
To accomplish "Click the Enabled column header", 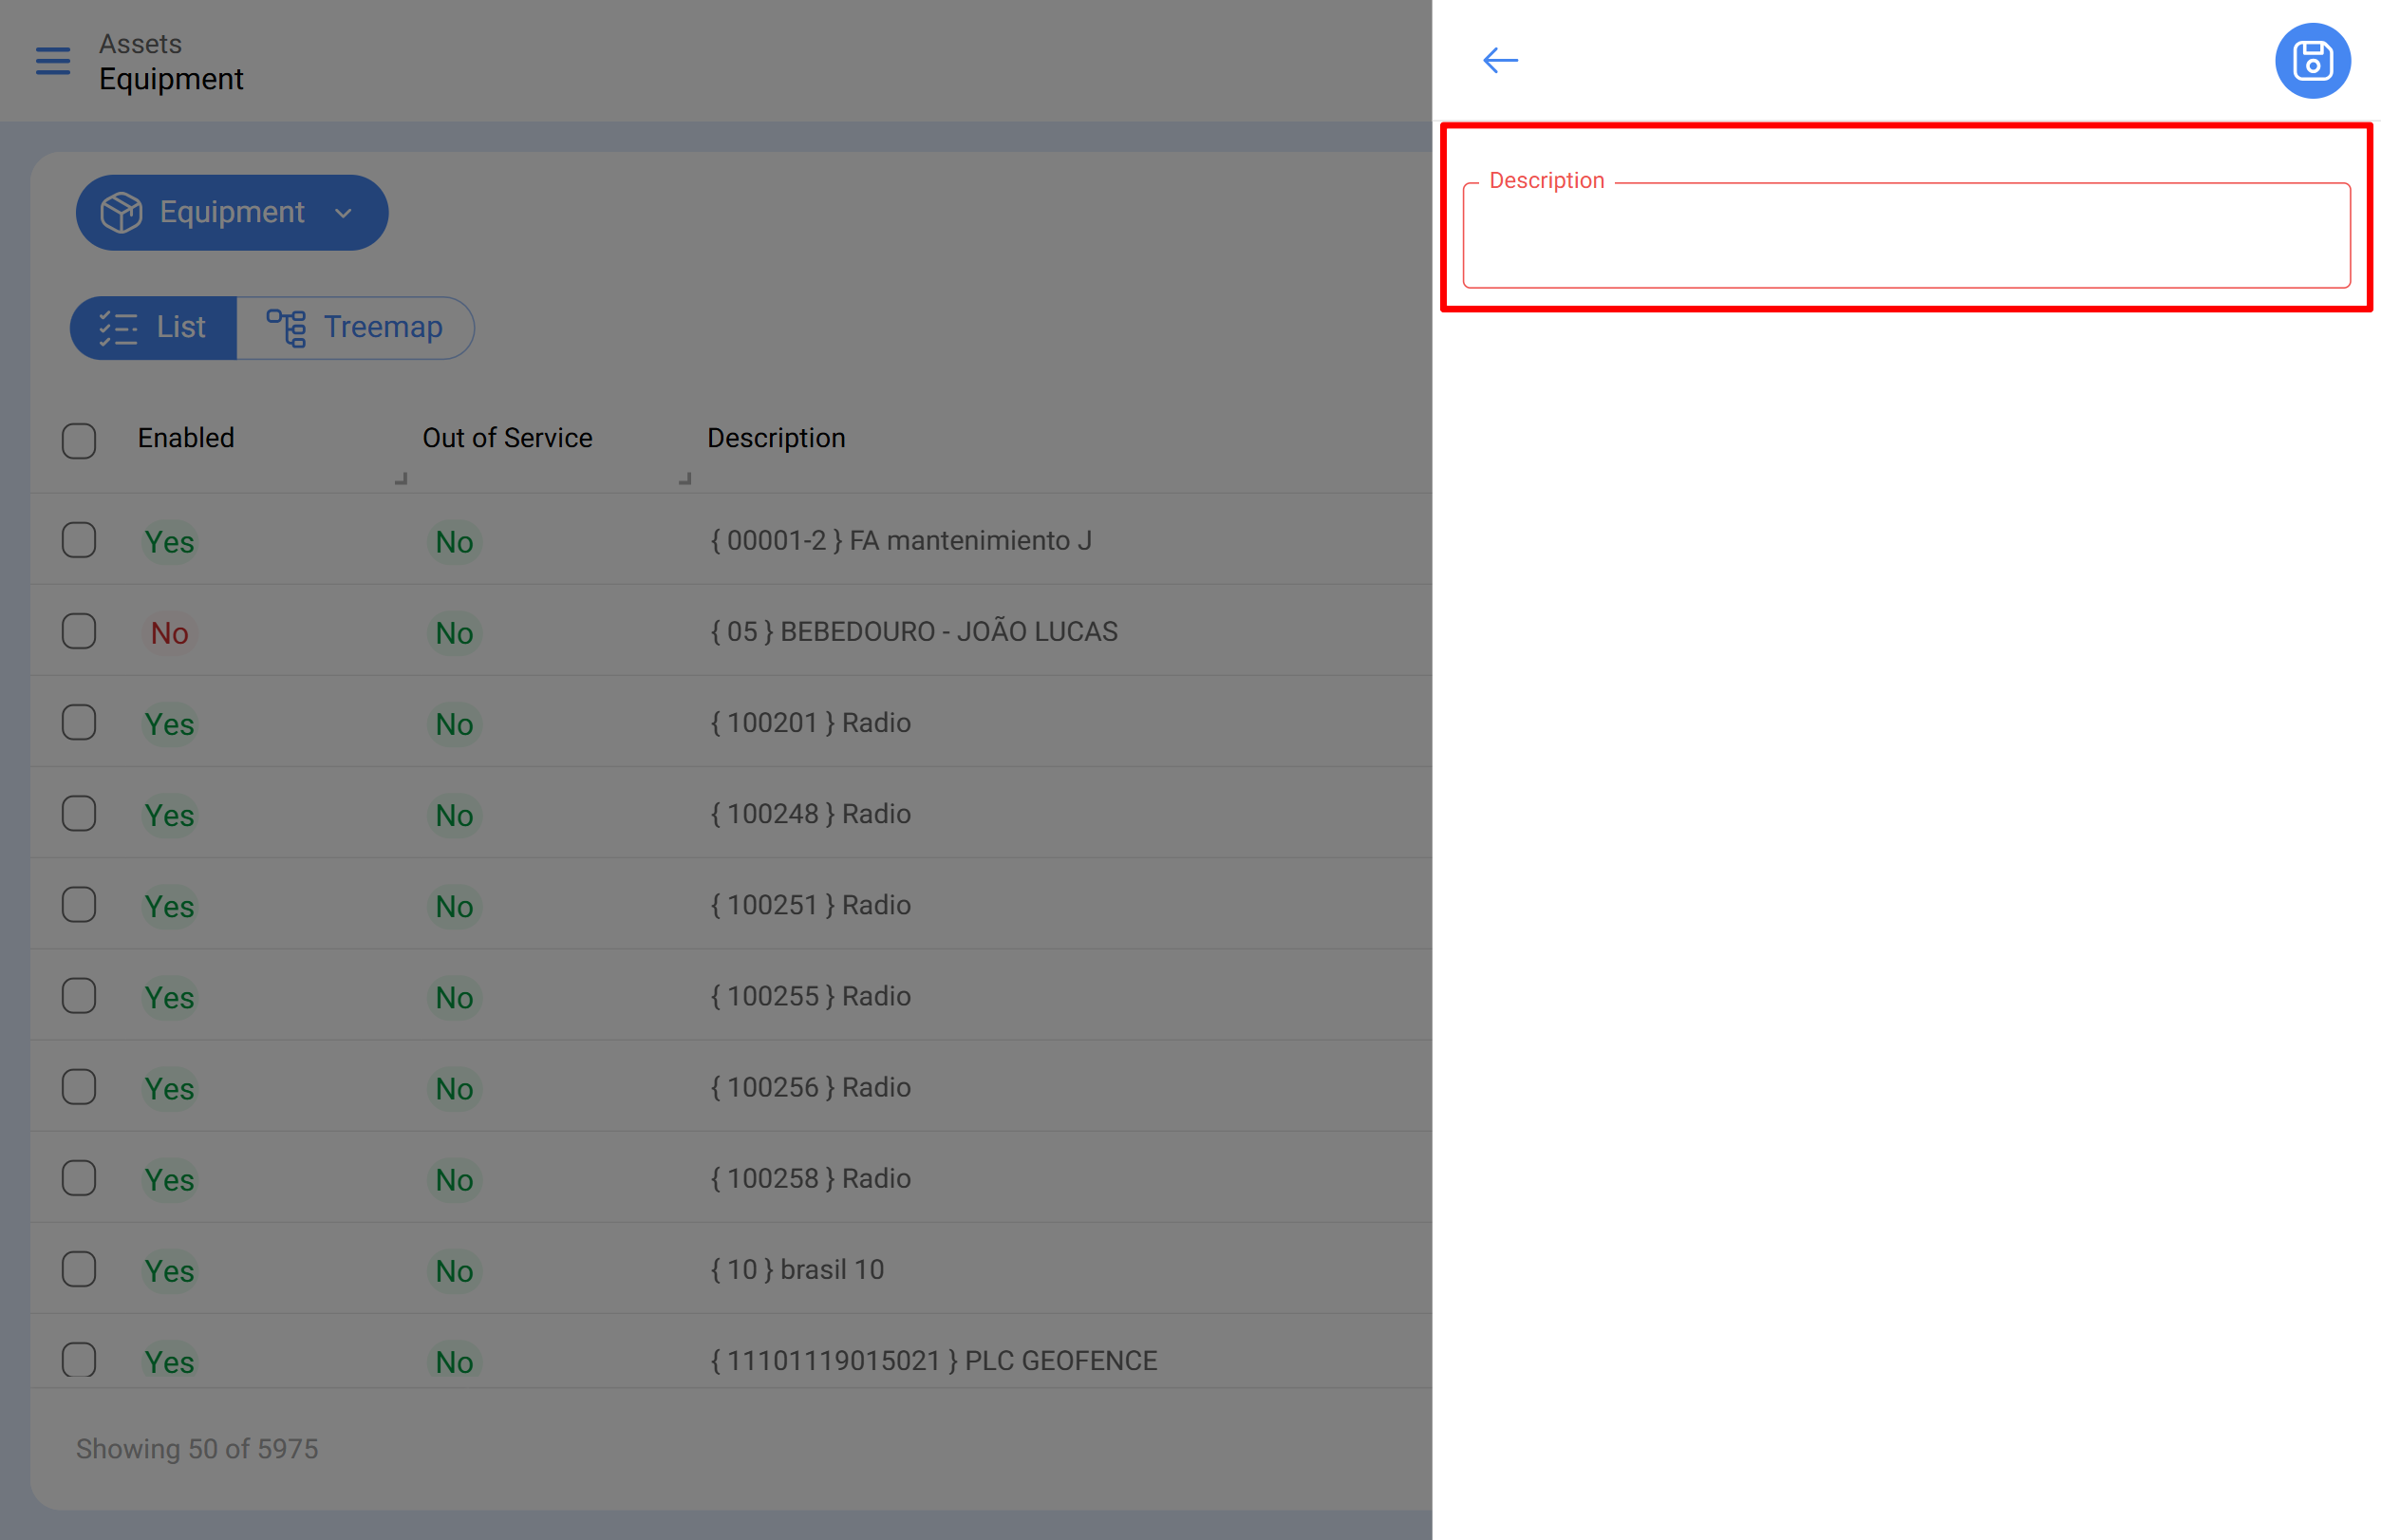I will pyautogui.click(x=186, y=438).
